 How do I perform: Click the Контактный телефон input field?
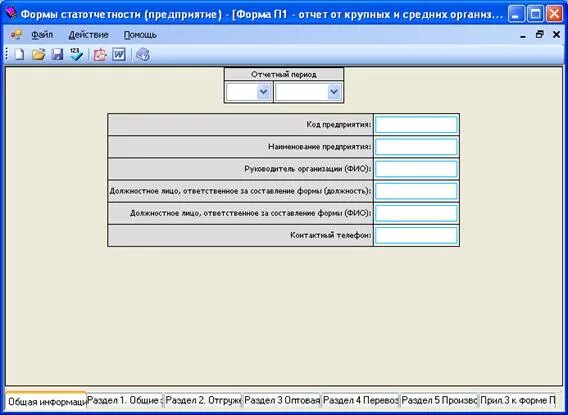416,235
